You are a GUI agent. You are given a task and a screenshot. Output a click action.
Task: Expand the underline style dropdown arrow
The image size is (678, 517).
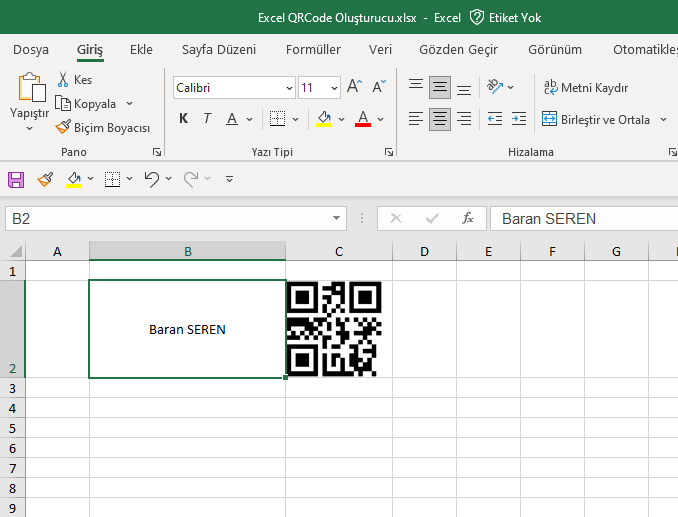[x=249, y=119]
